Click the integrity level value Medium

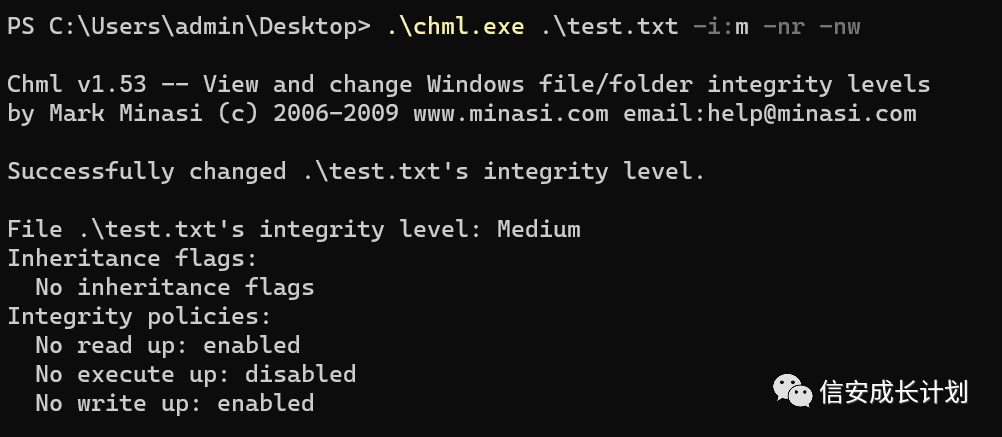(x=539, y=229)
